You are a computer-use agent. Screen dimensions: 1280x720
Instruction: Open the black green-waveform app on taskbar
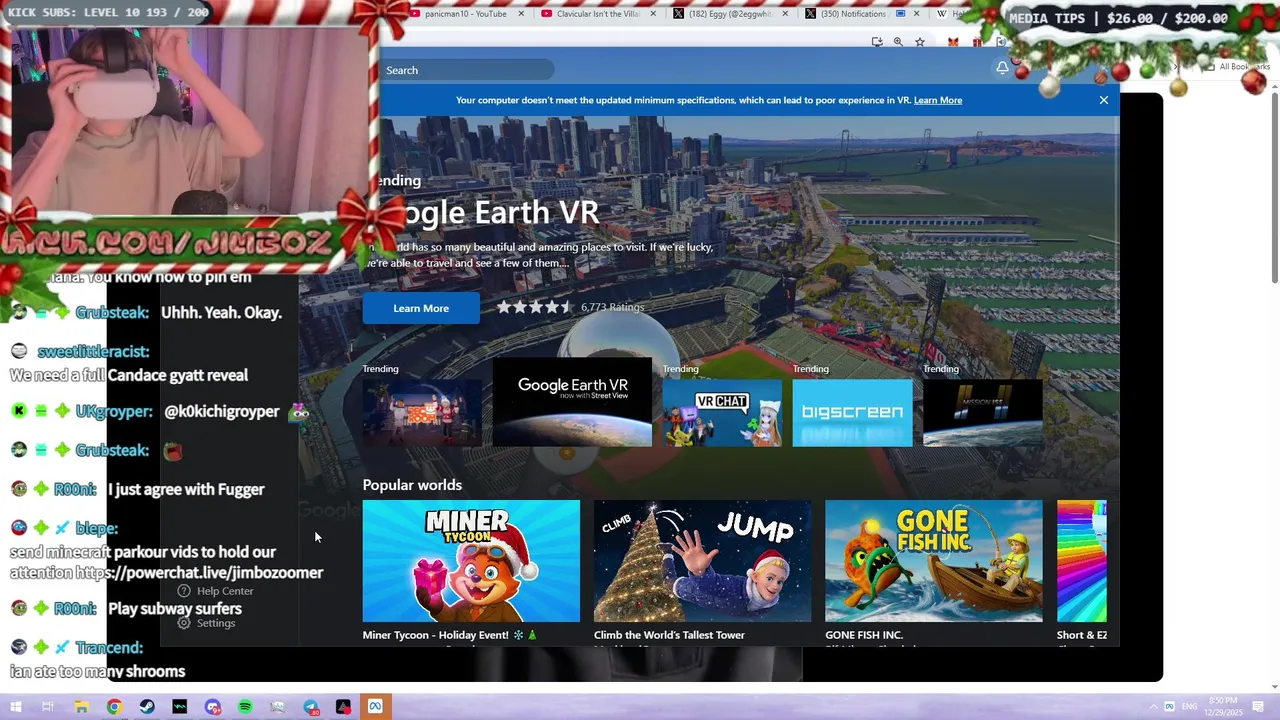click(180, 707)
